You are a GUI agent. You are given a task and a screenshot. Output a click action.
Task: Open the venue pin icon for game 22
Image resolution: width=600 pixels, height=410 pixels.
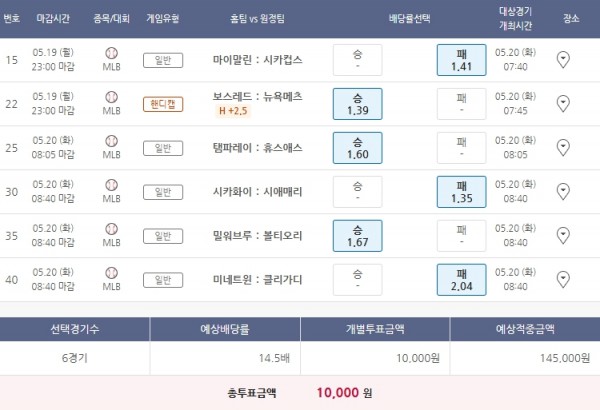click(563, 104)
